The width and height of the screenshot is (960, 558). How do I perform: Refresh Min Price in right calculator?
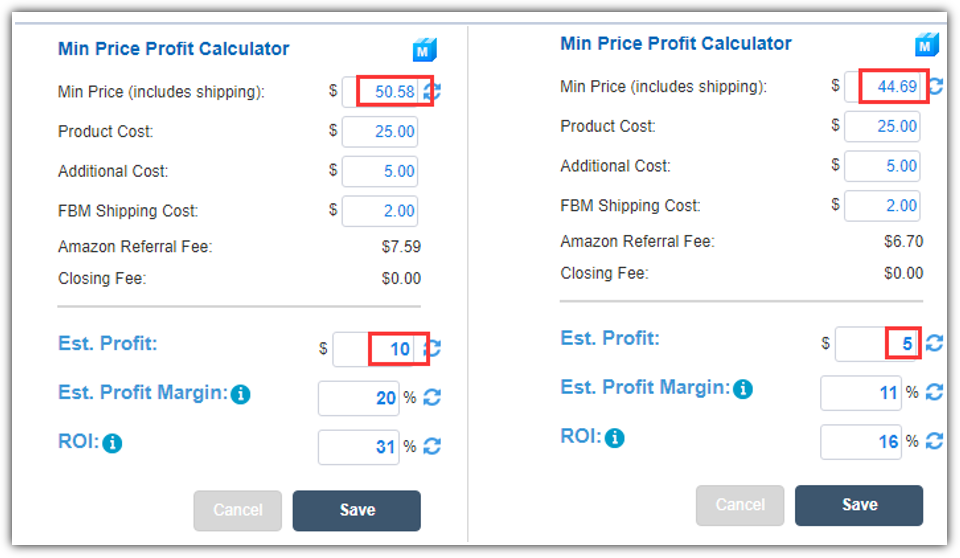click(x=935, y=87)
